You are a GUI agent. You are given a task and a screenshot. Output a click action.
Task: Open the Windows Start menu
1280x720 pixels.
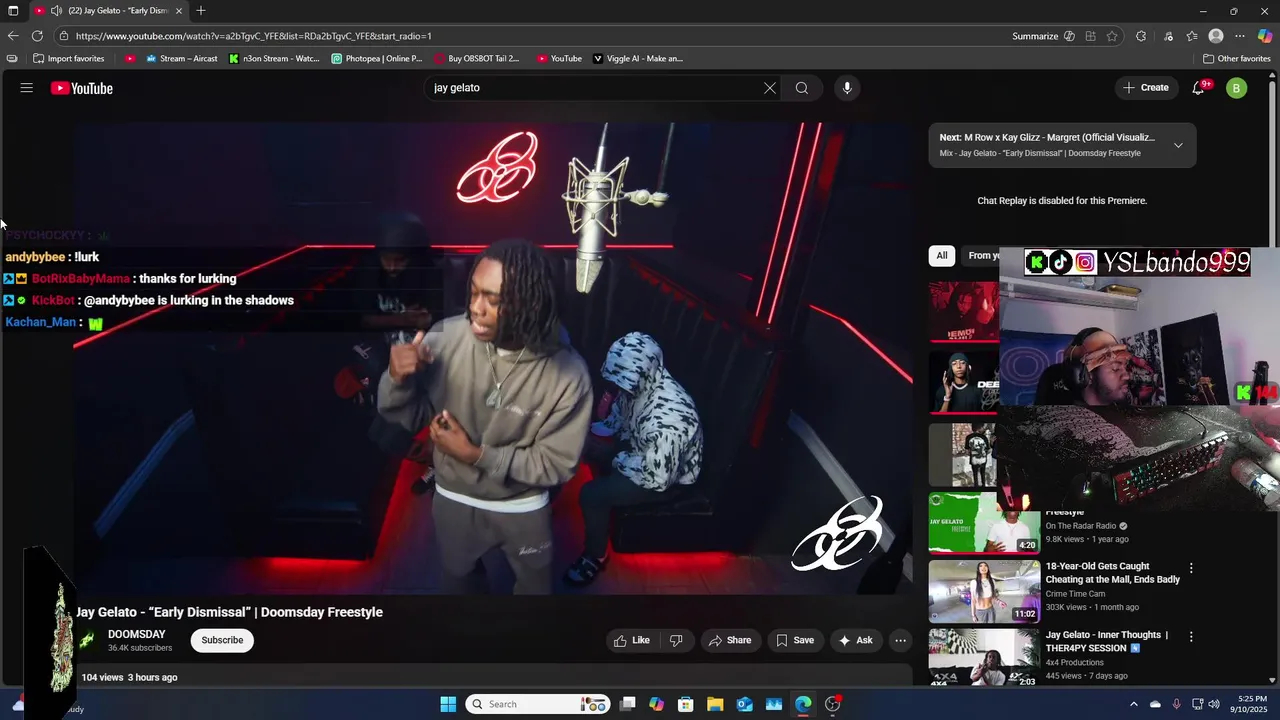(x=448, y=704)
